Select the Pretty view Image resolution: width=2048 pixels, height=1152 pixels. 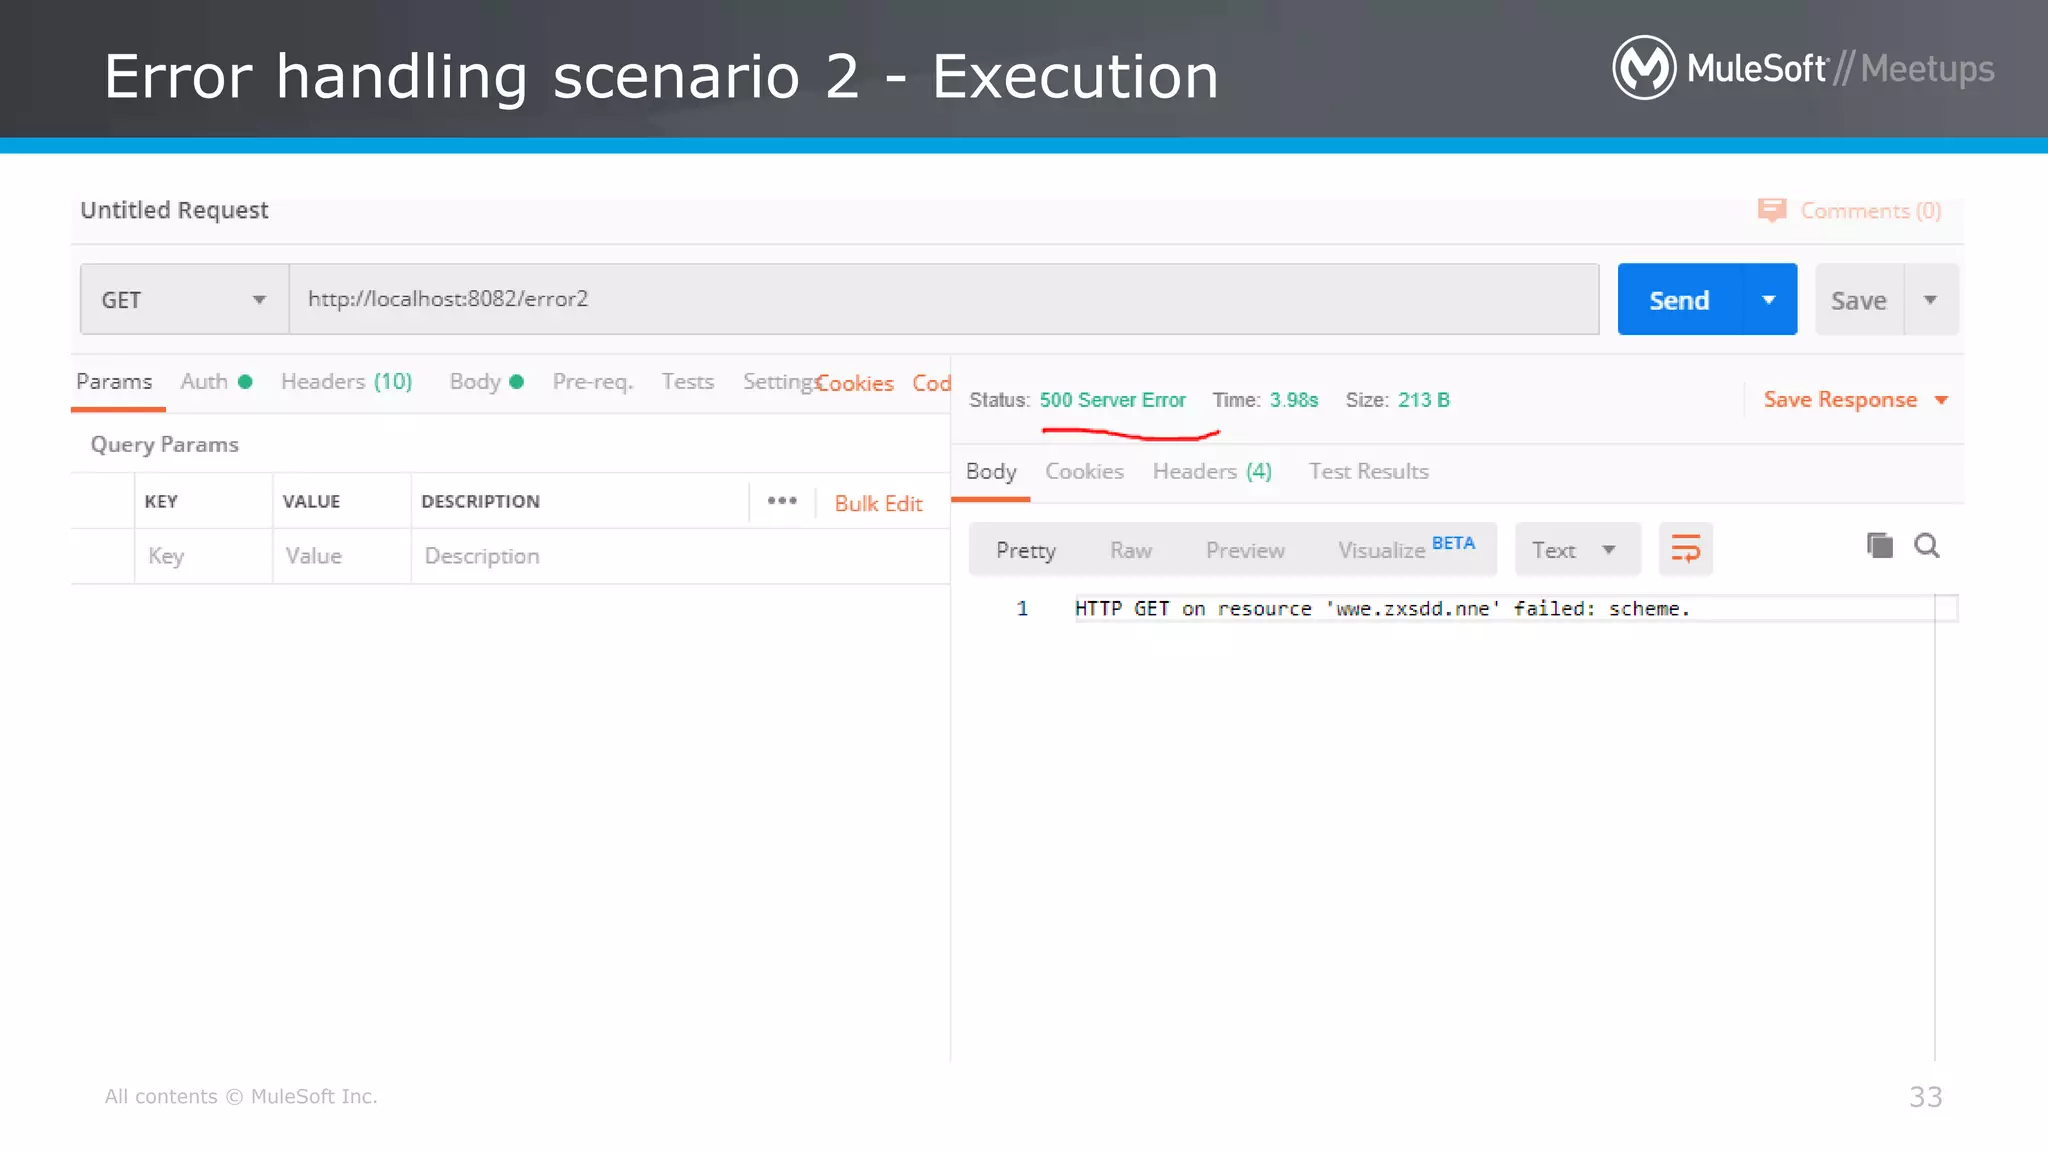click(x=1025, y=551)
